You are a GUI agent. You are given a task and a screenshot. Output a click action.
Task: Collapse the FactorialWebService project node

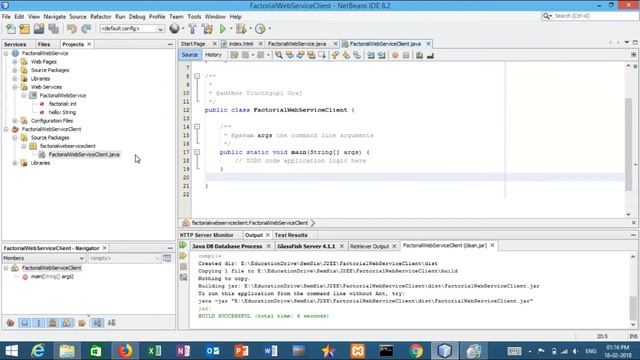pyautogui.click(x=6, y=53)
